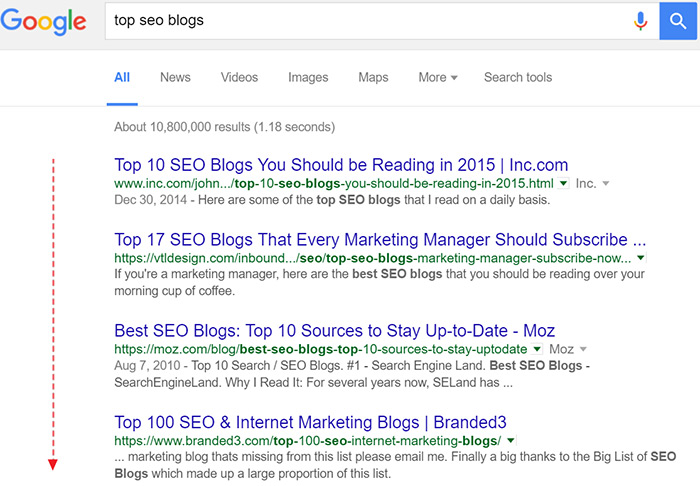Viewport: 700px width, 486px height.
Task: Expand the green arrow after the vtldesign.com URL
Action: click(x=640, y=258)
